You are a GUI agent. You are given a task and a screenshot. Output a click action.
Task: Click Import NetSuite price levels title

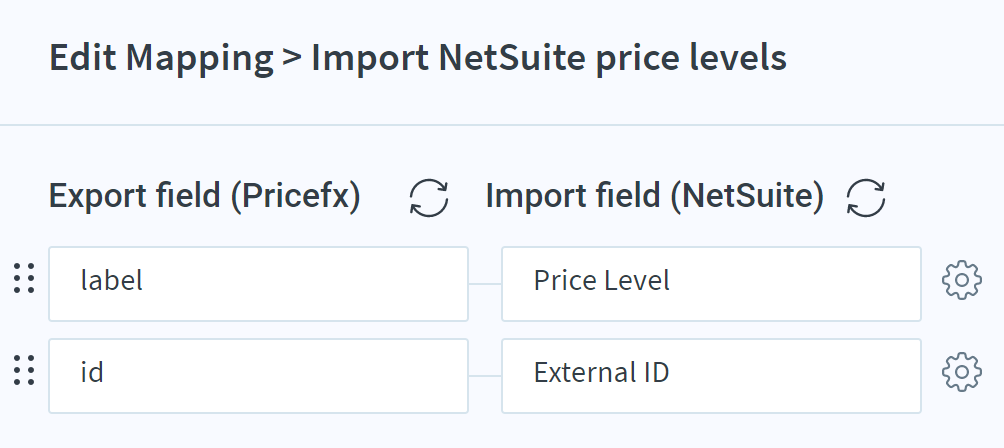[549, 58]
